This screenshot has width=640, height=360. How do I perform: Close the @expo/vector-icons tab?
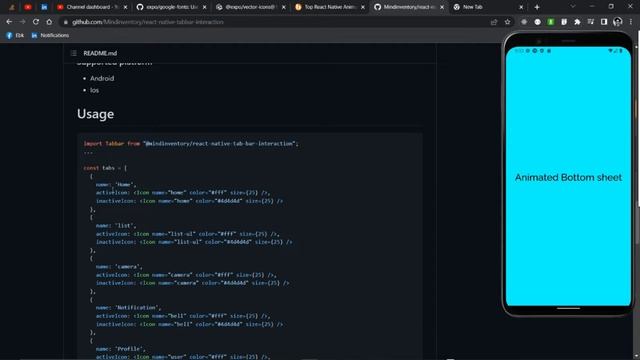(284, 7)
